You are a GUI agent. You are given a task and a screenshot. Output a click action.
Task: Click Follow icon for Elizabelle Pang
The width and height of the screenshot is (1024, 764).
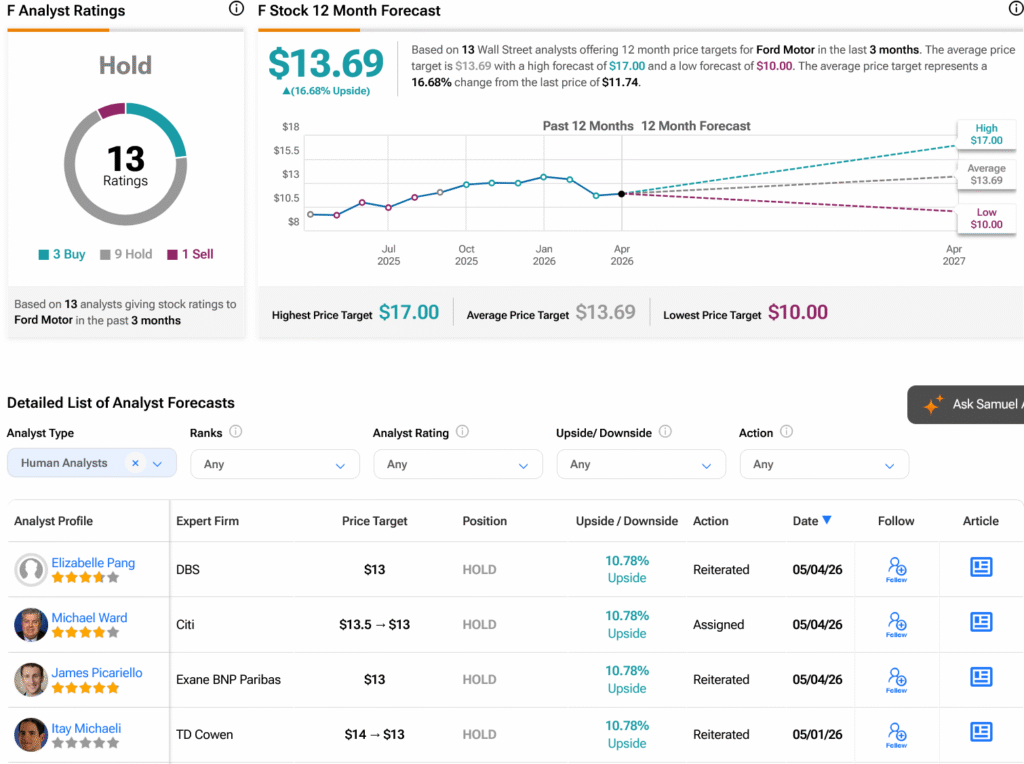[x=896, y=569]
